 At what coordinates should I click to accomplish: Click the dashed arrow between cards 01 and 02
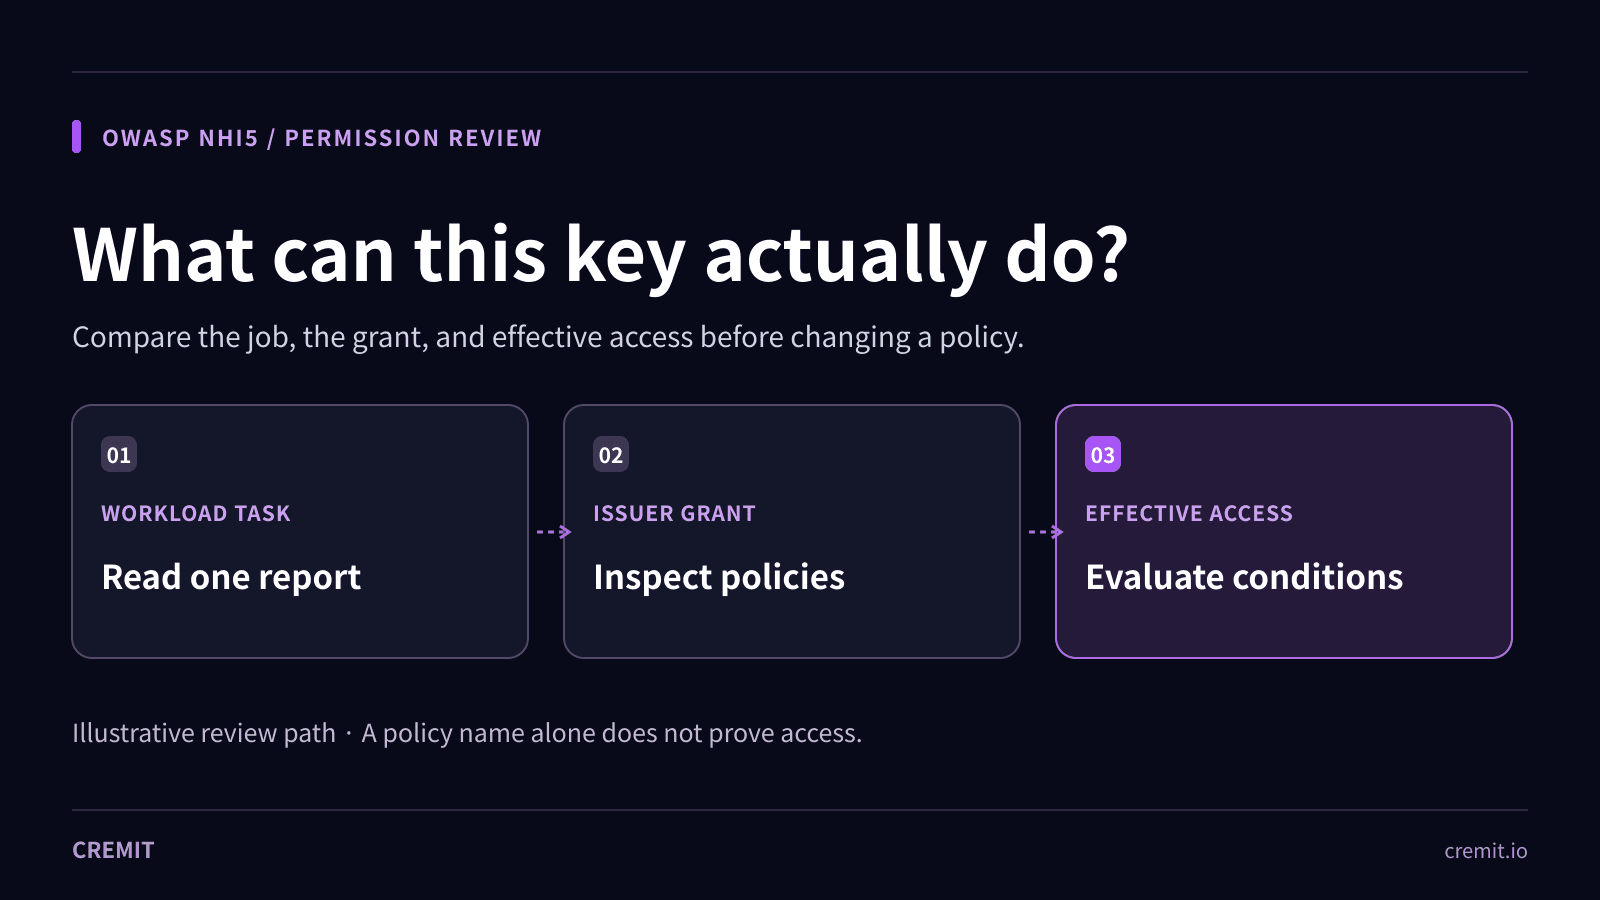554,532
